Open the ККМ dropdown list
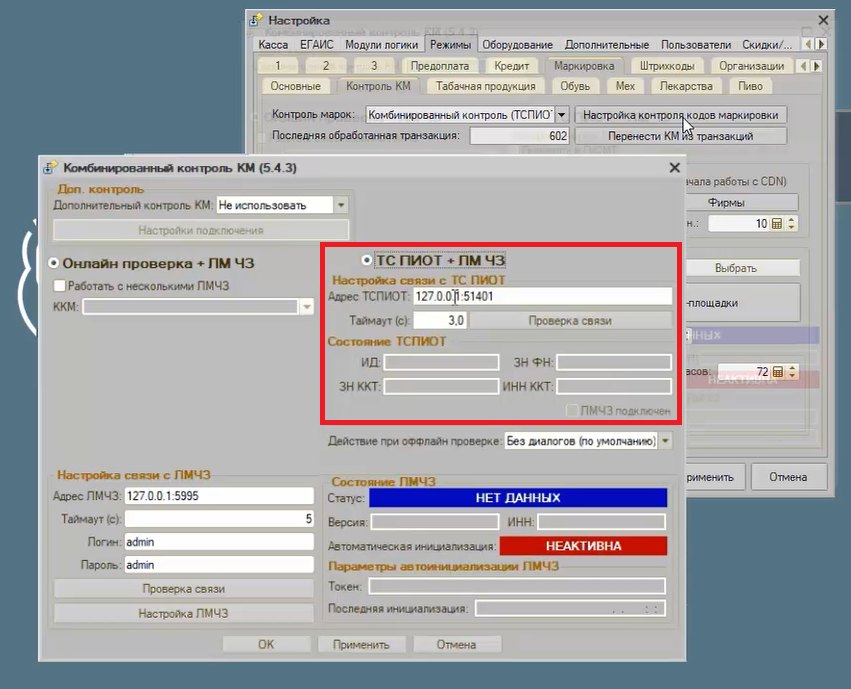851x689 pixels. (307, 307)
